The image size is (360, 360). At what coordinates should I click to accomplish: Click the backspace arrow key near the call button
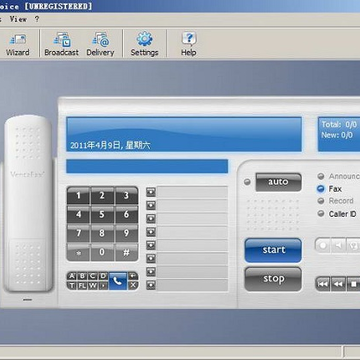coord(133,276)
